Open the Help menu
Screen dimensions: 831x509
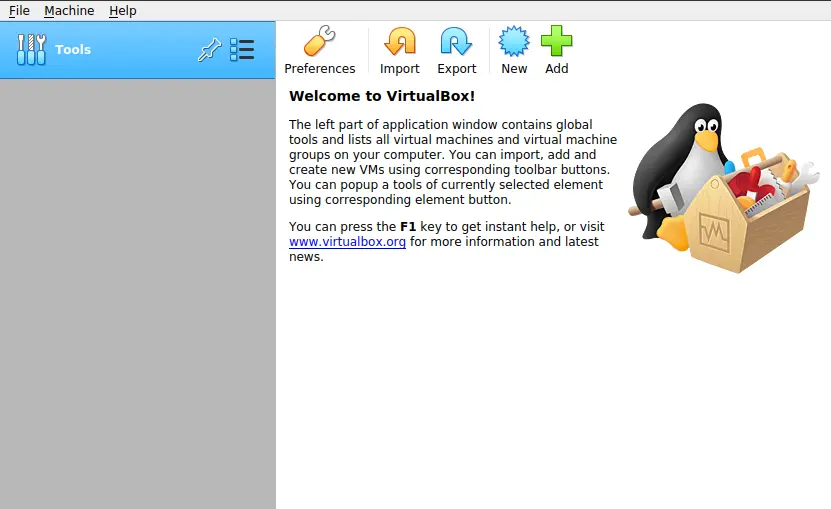coord(122,11)
